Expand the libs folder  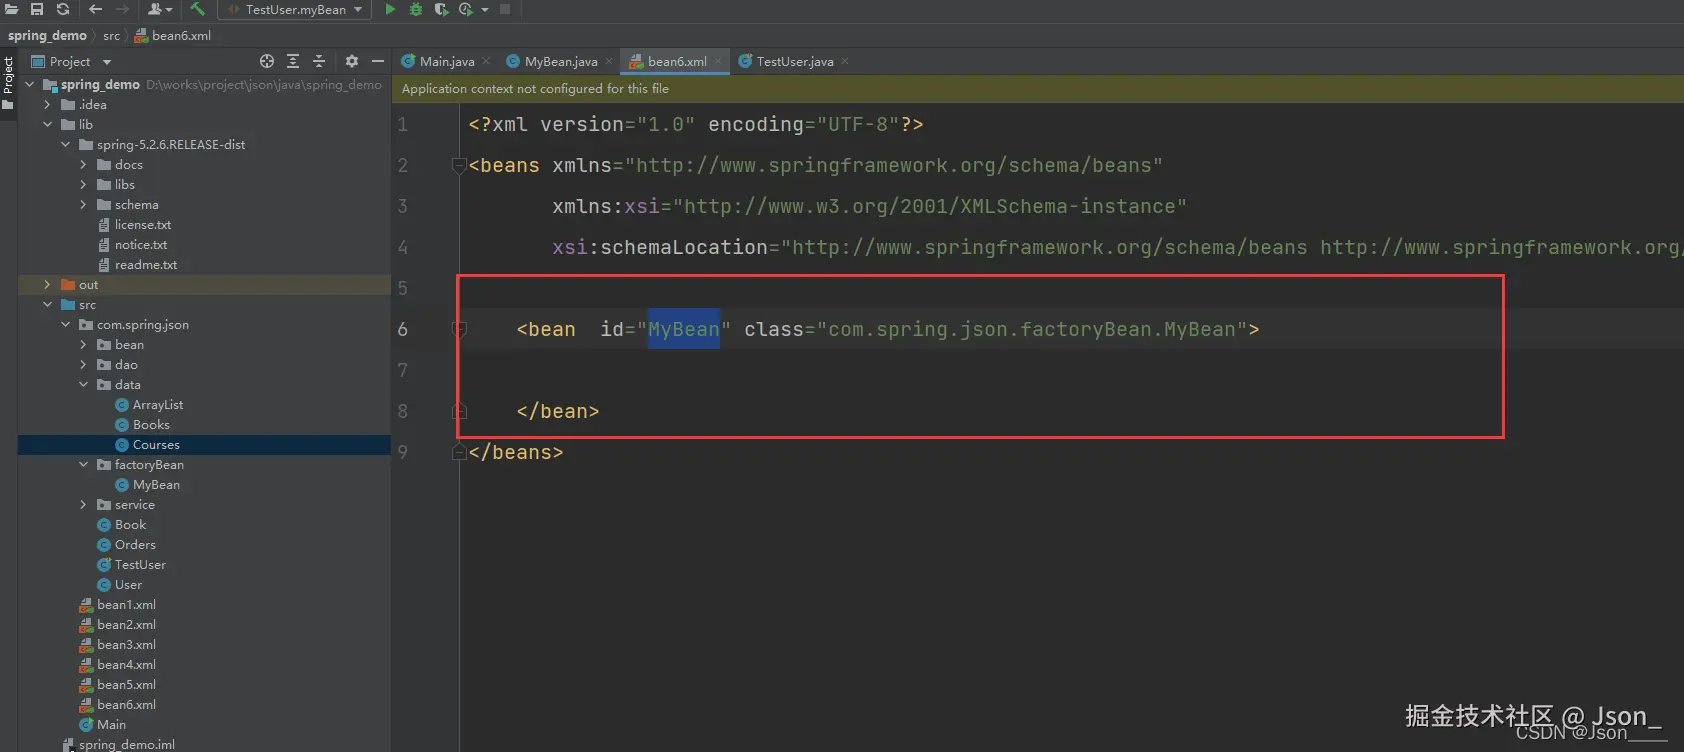83,185
